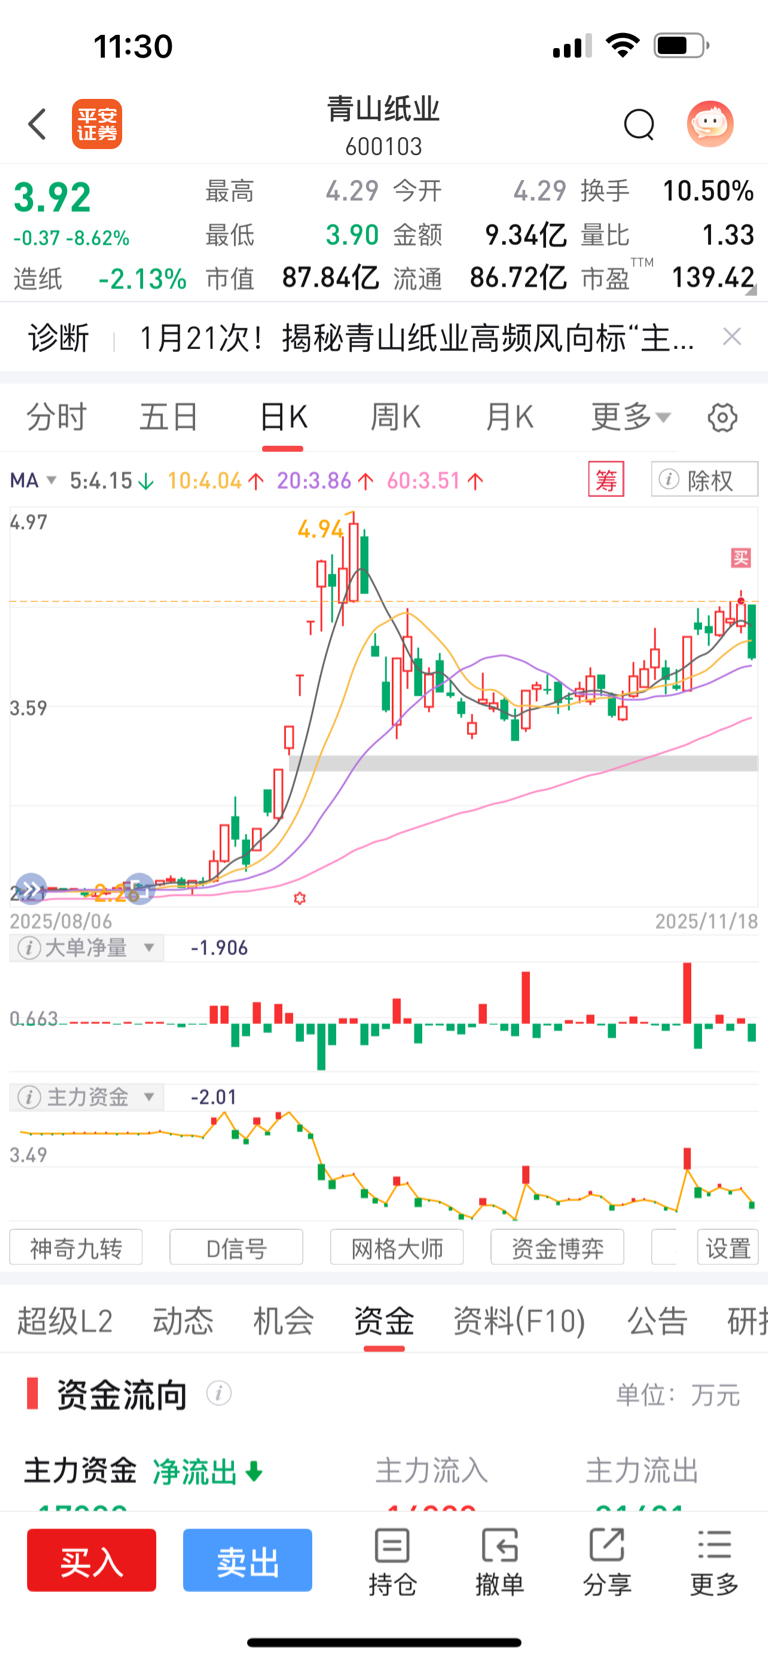The image size is (768, 1662).
Task: Select 资金博弈 indicator button
Action: pyautogui.click(x=558, y=1248)
